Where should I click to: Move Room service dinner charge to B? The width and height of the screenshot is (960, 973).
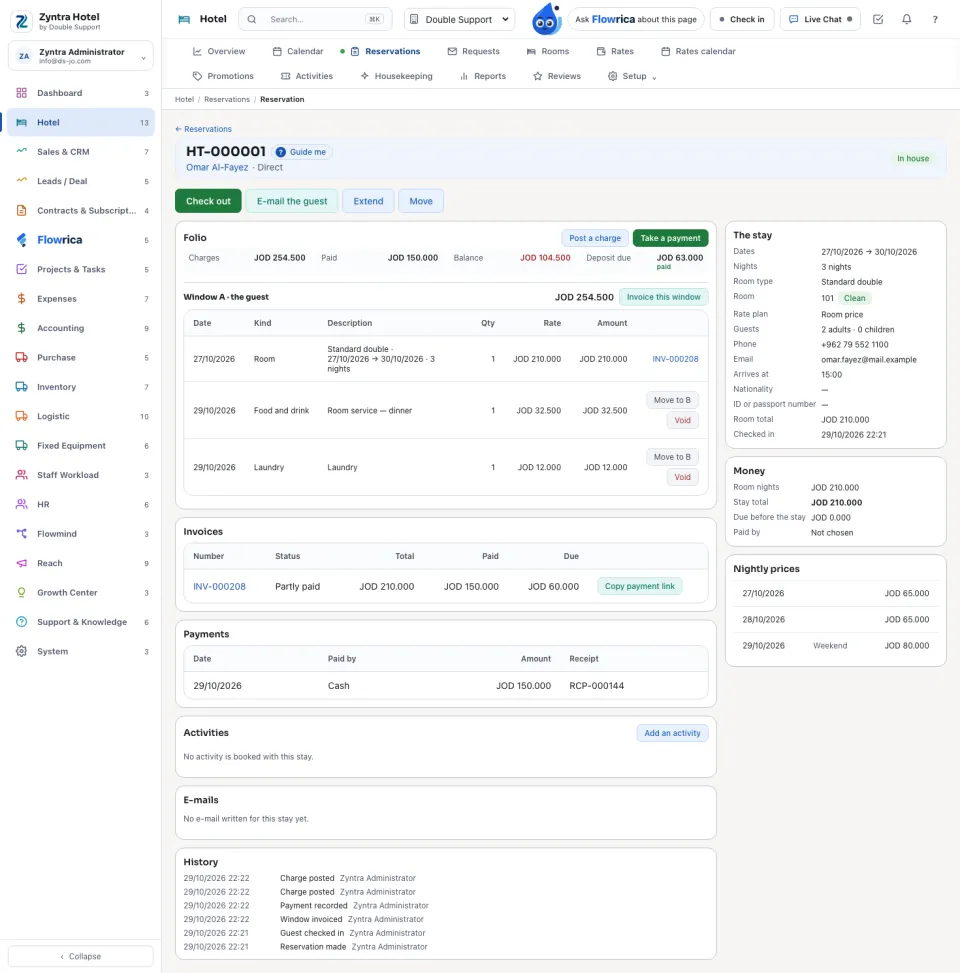click(671, 400)
